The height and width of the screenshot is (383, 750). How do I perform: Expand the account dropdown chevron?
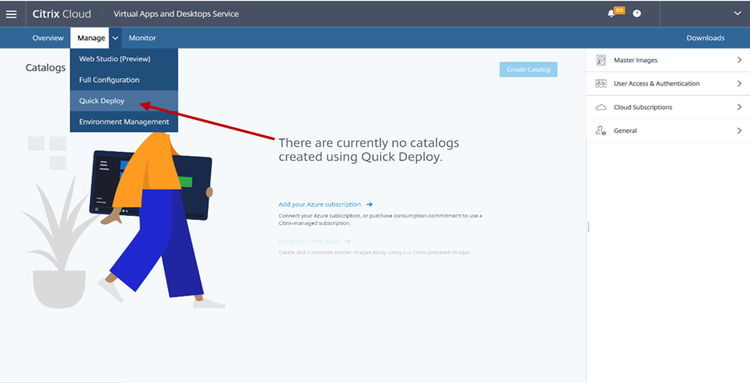click(x=738, y=13)
